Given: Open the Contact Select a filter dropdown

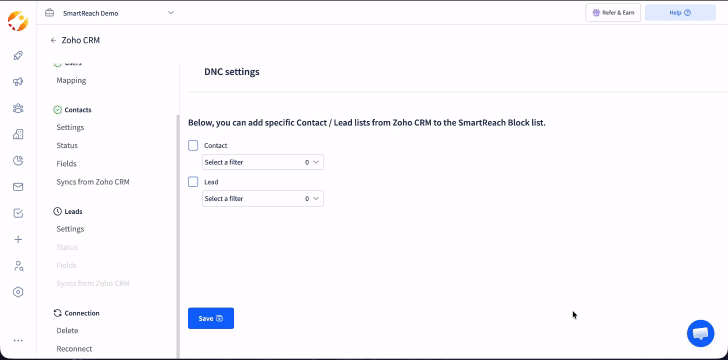Looking at the screenshot, I should tap(263, 162).
